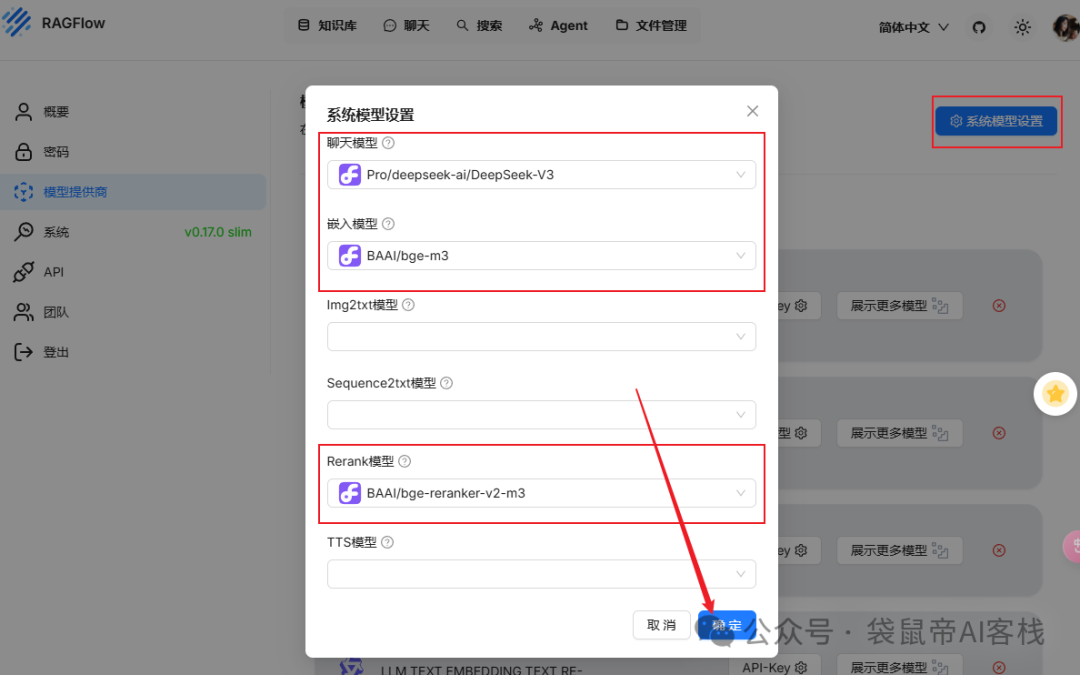1080x675 pixels.
Task: Open the 聊天模型 dropdown
Action: (541, 175)
